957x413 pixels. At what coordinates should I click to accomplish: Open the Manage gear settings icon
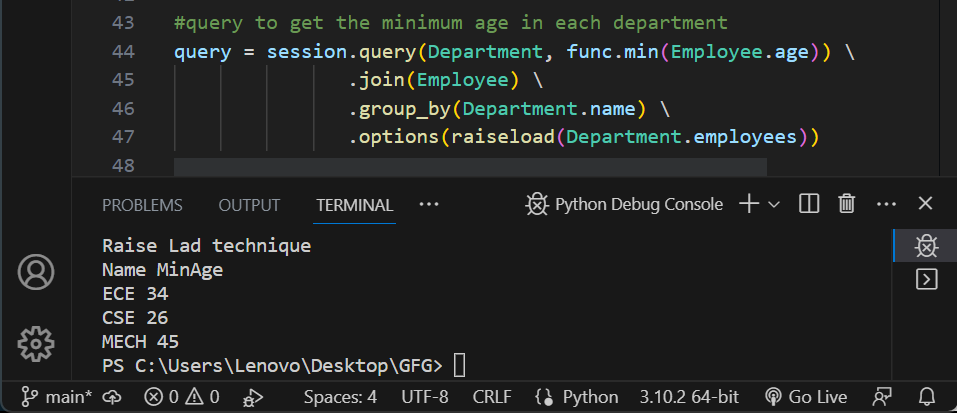(x=36, y=342)
